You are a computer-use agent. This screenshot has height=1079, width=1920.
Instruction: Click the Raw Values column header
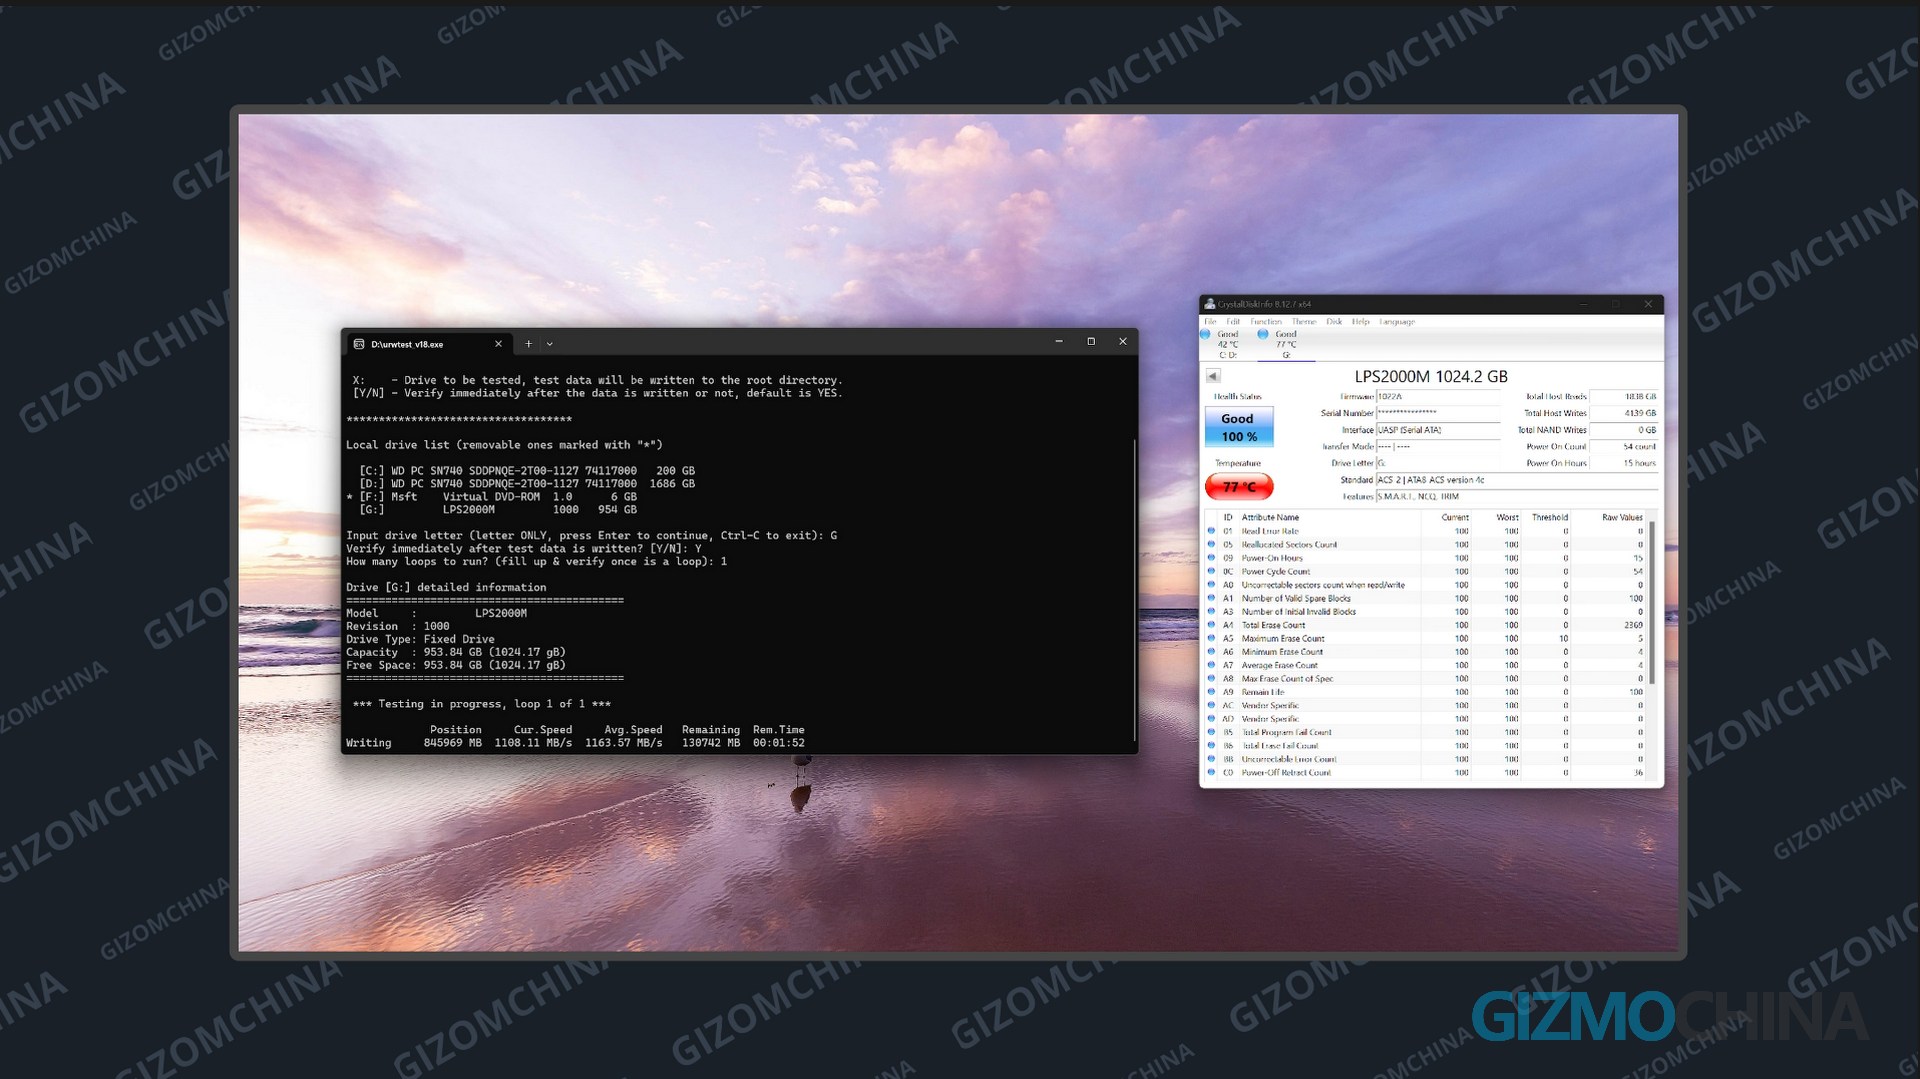click(x=1622, y=518)
